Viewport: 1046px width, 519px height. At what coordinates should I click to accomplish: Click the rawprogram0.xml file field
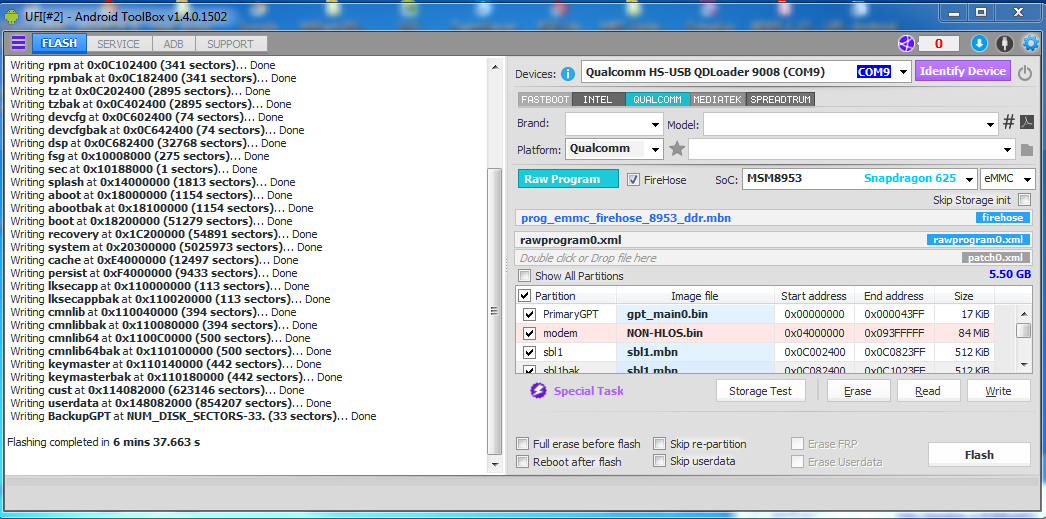(774, 240)
